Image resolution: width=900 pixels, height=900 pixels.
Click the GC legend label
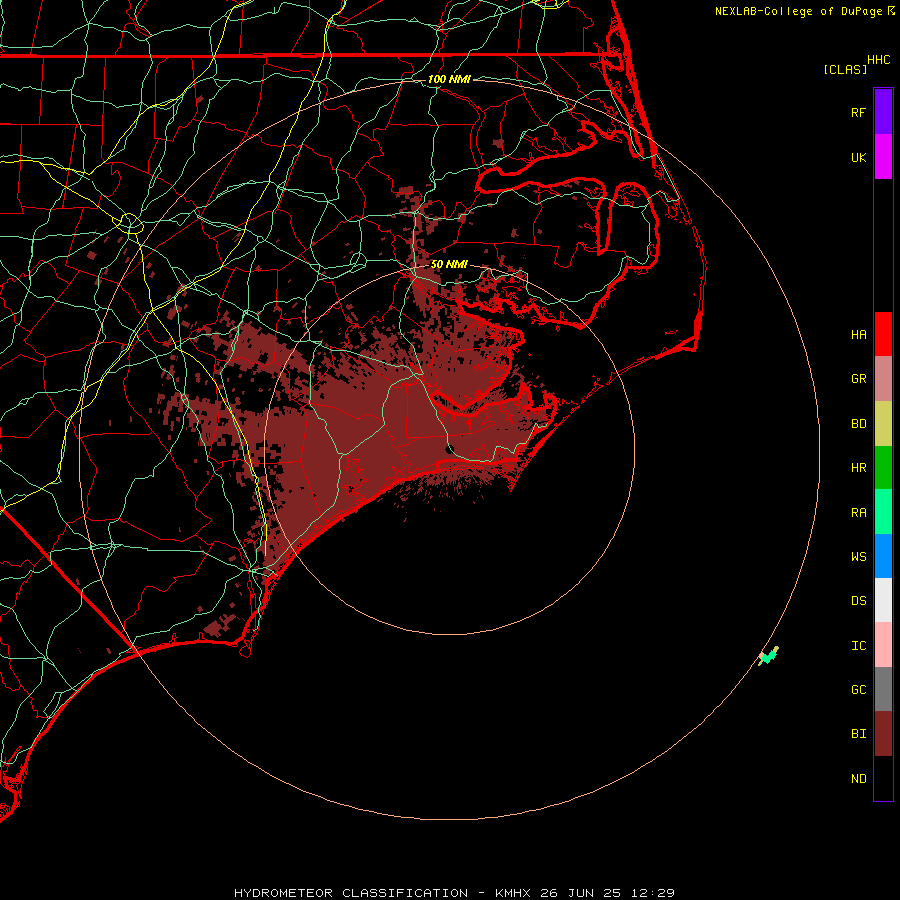click(858, 689)
